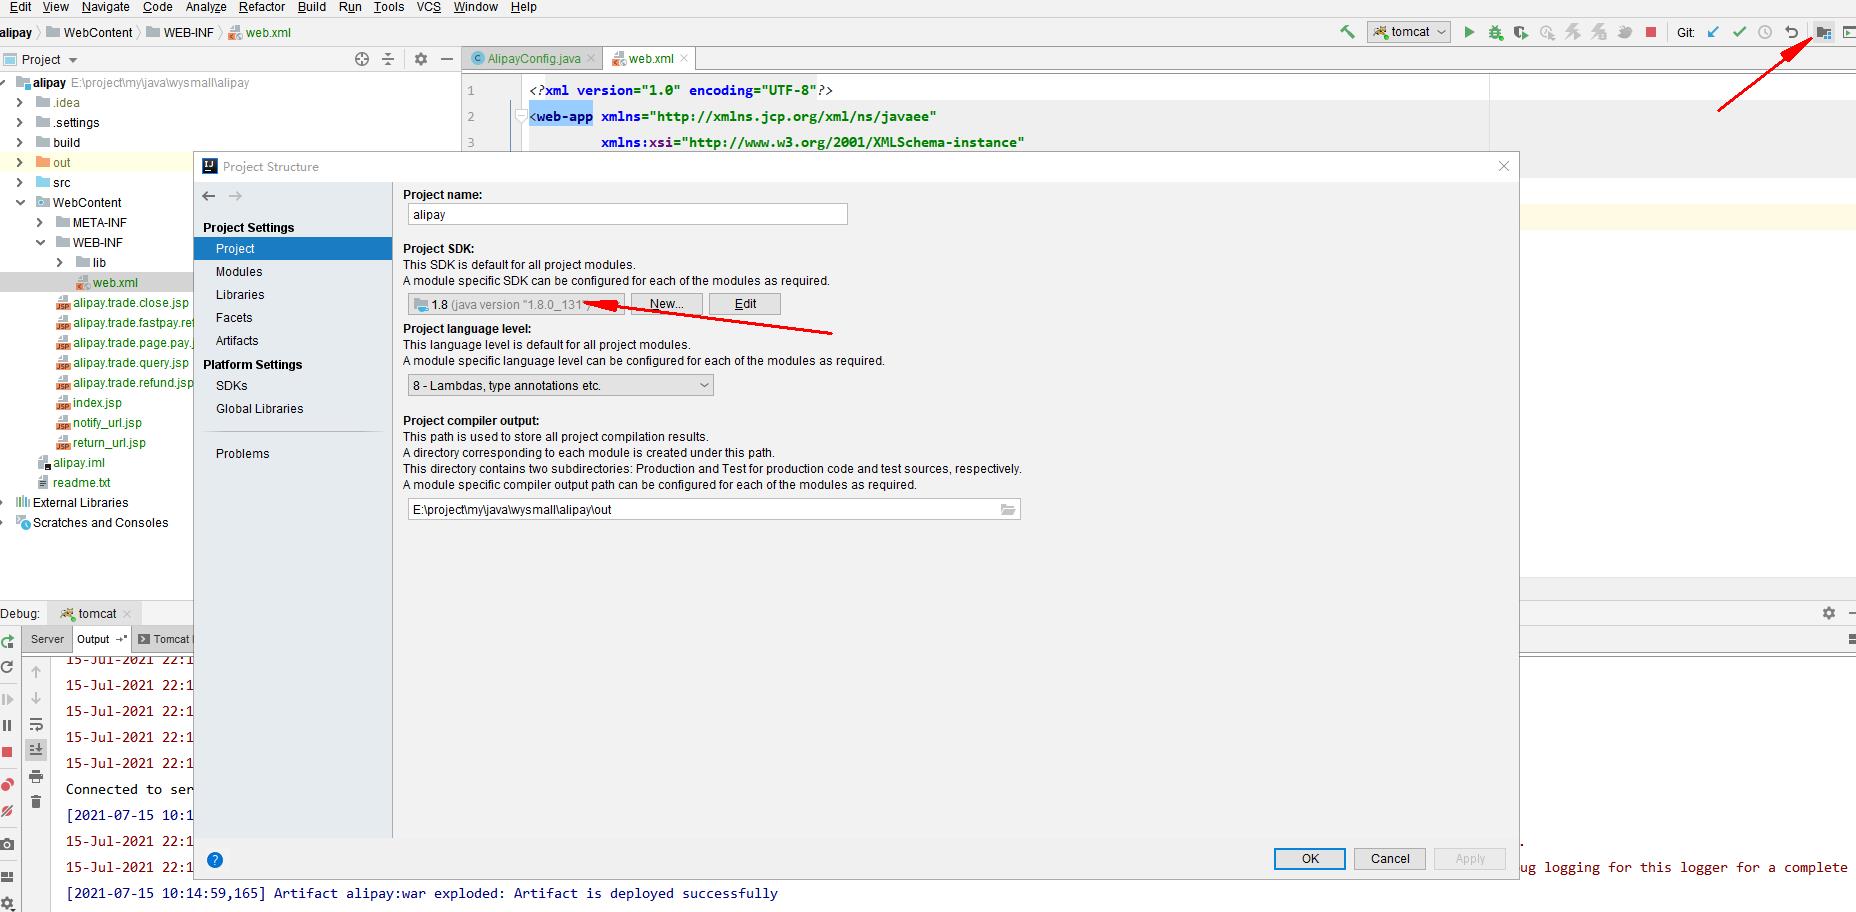Expand the .idea folder

tap(20, 102)
